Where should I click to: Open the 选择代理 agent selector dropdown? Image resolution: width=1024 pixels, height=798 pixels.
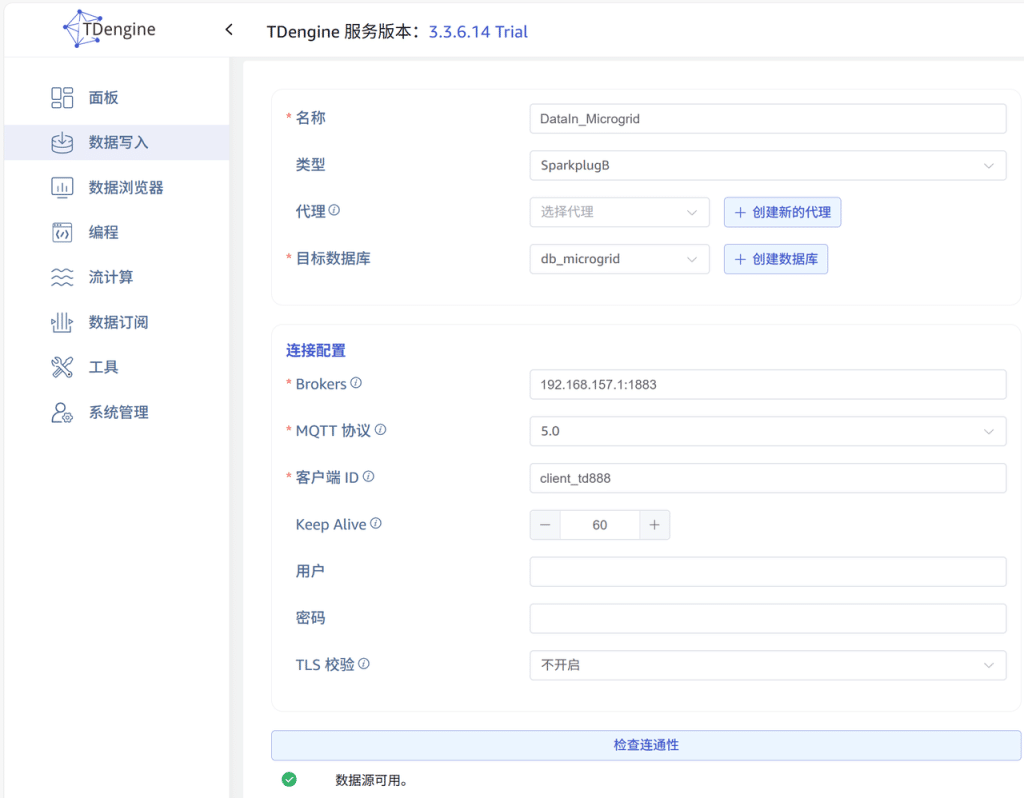619,212
